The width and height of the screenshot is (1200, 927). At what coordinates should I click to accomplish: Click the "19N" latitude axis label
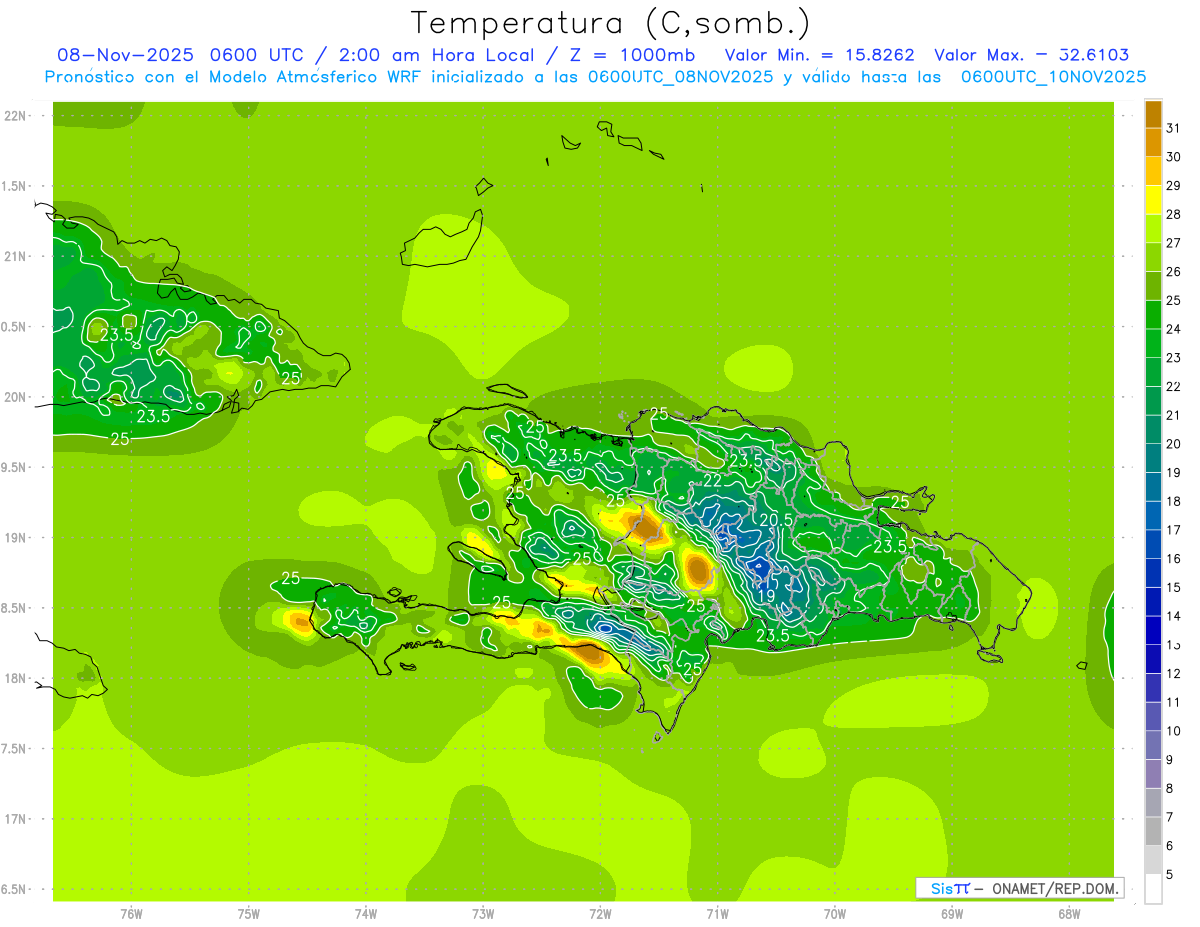[x=15, y=538]
